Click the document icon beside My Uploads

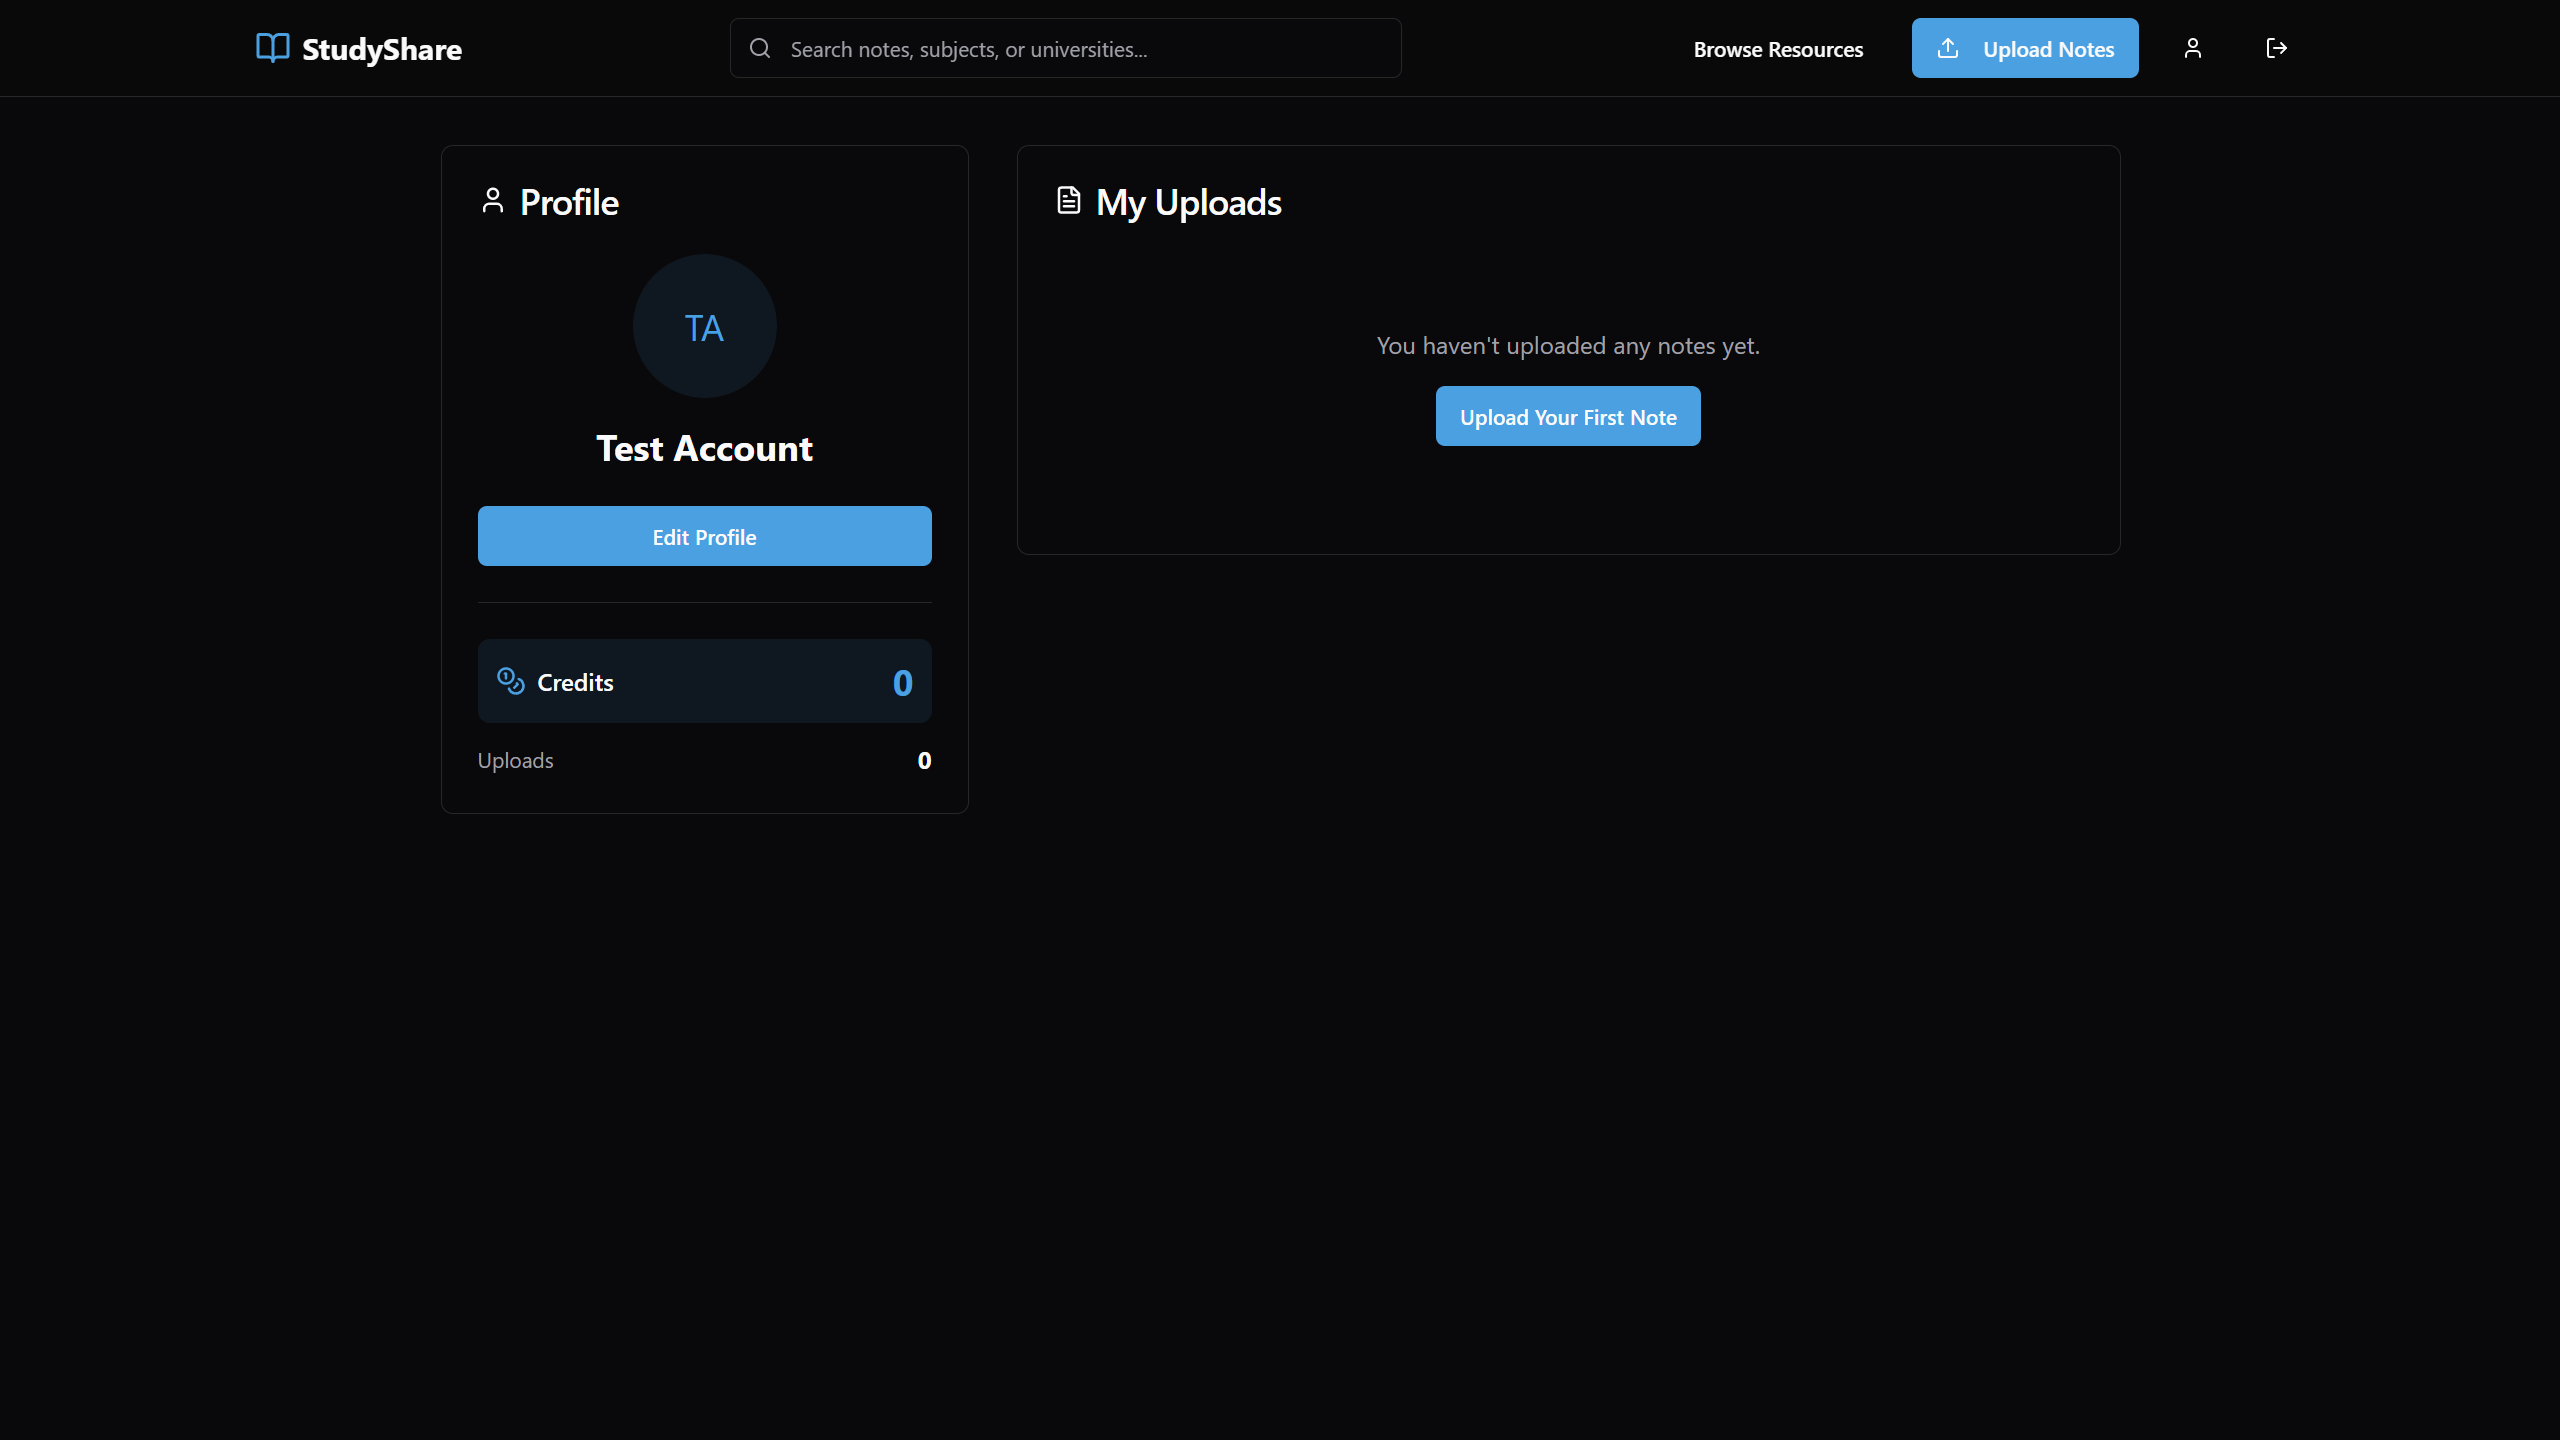1068,201
